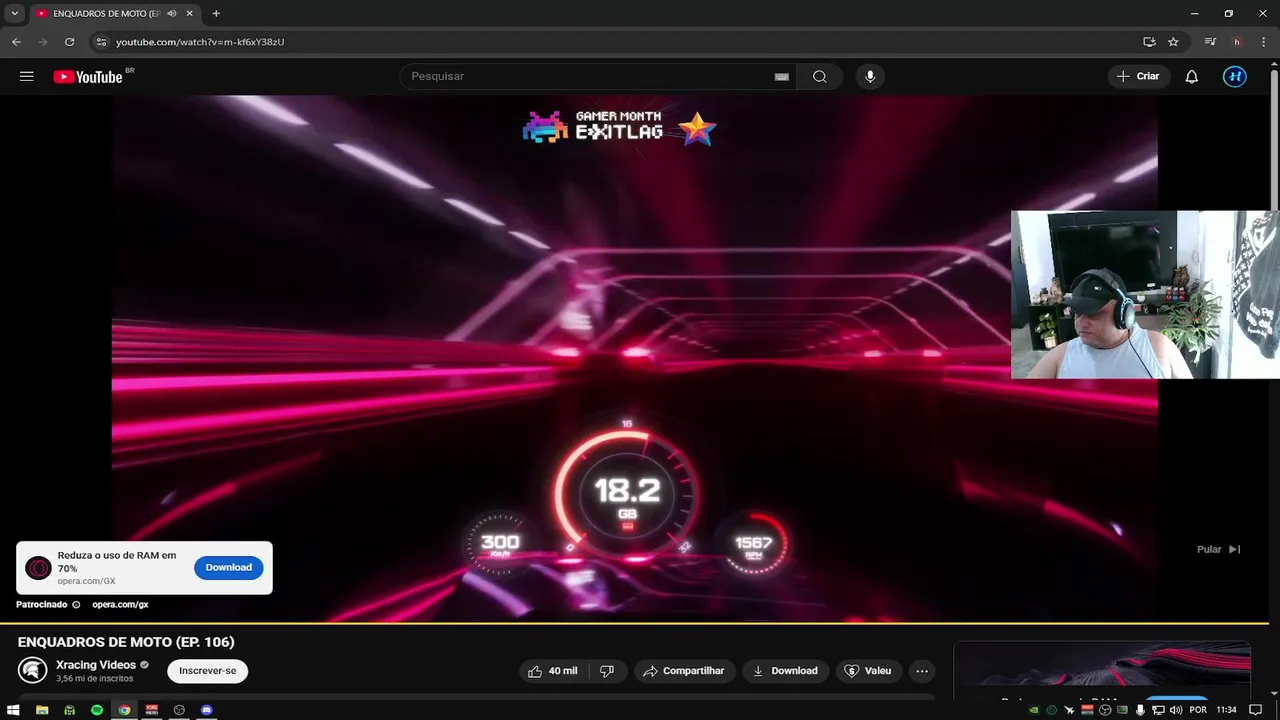Click the video Download button below player
Screen dimensions: 1280x720
pyautogui.click(x=785, y=671)
